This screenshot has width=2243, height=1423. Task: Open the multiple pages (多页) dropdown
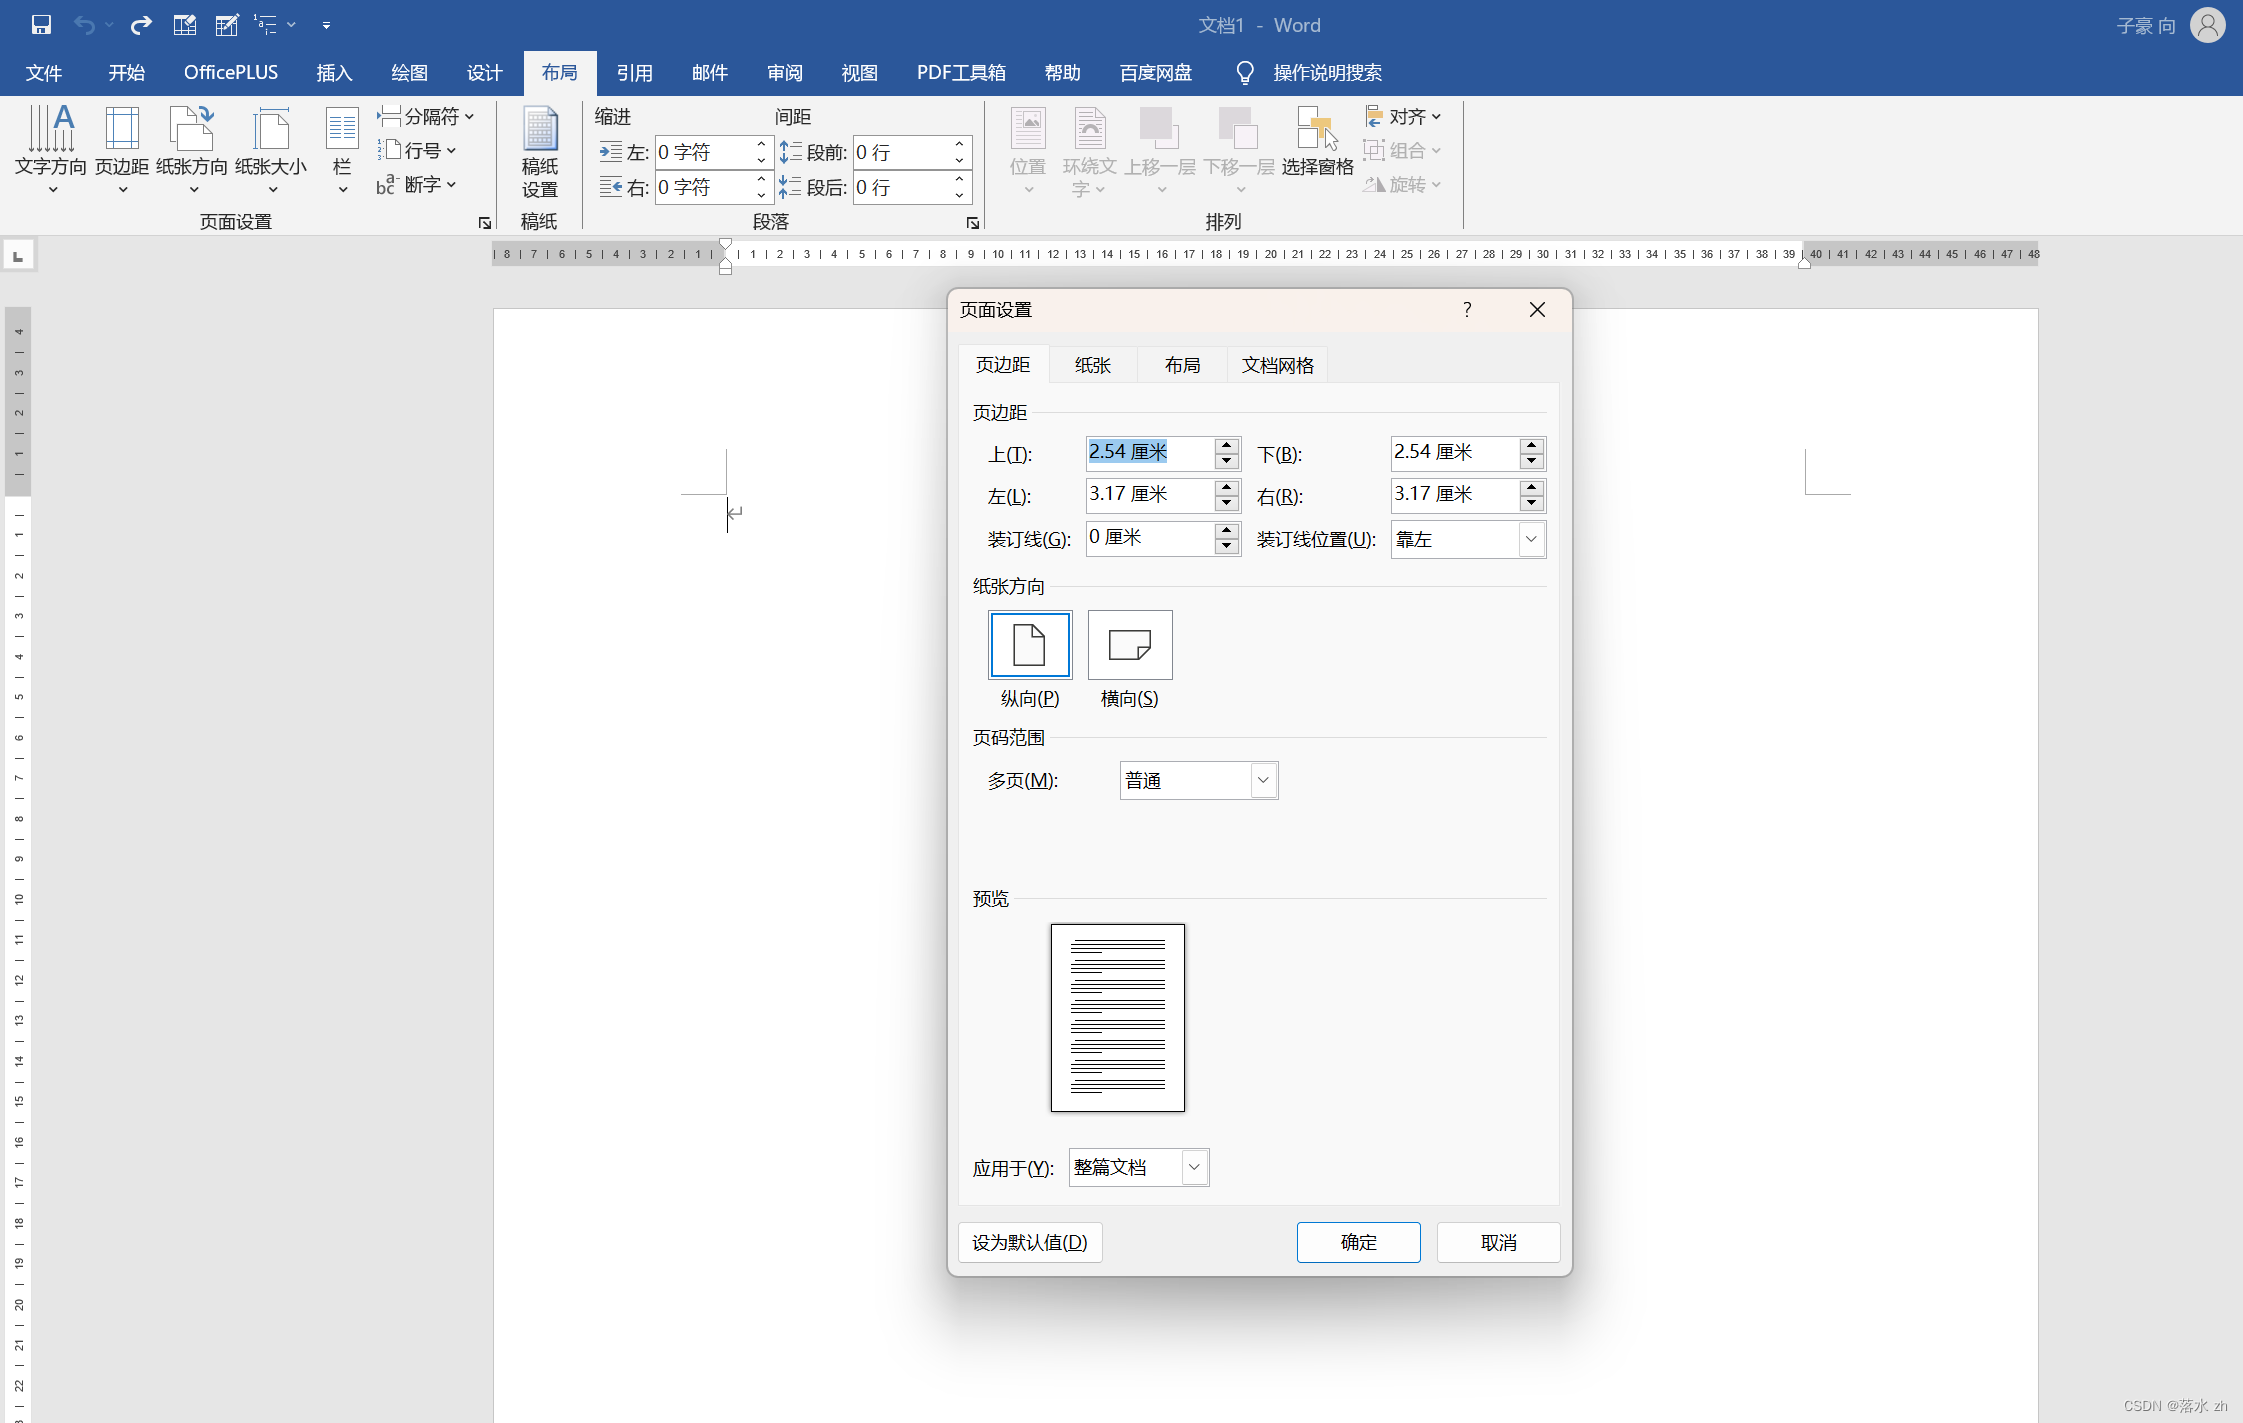[1263, 780]
